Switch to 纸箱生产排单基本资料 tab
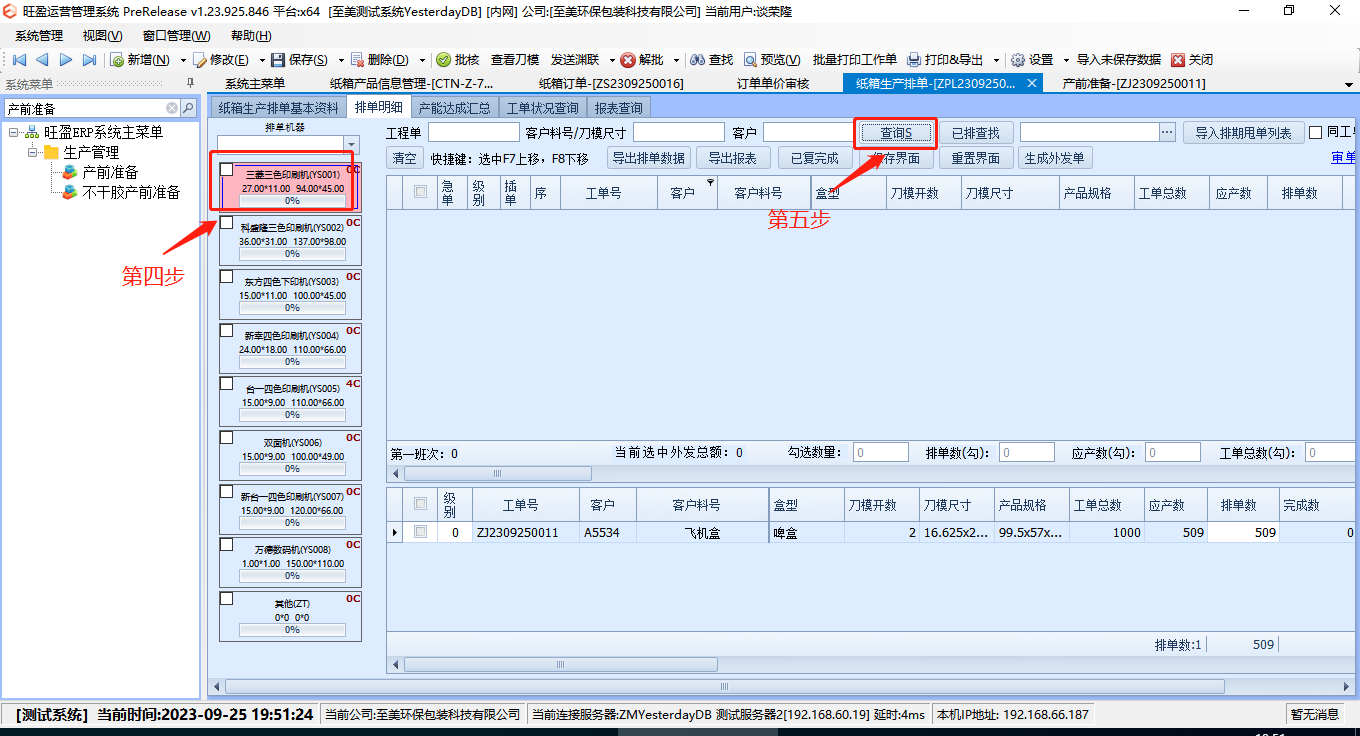This screenshot has height=736, width=1360. click(279, 108)
